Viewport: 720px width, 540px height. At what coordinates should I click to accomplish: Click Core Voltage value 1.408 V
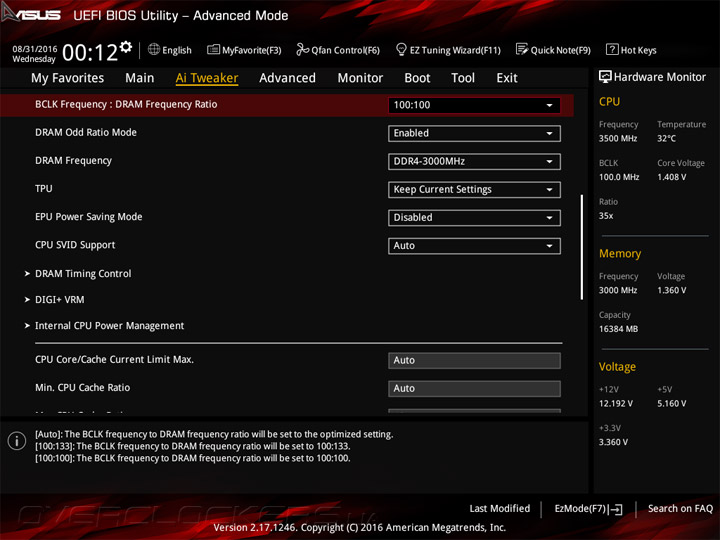coord(671,177)
